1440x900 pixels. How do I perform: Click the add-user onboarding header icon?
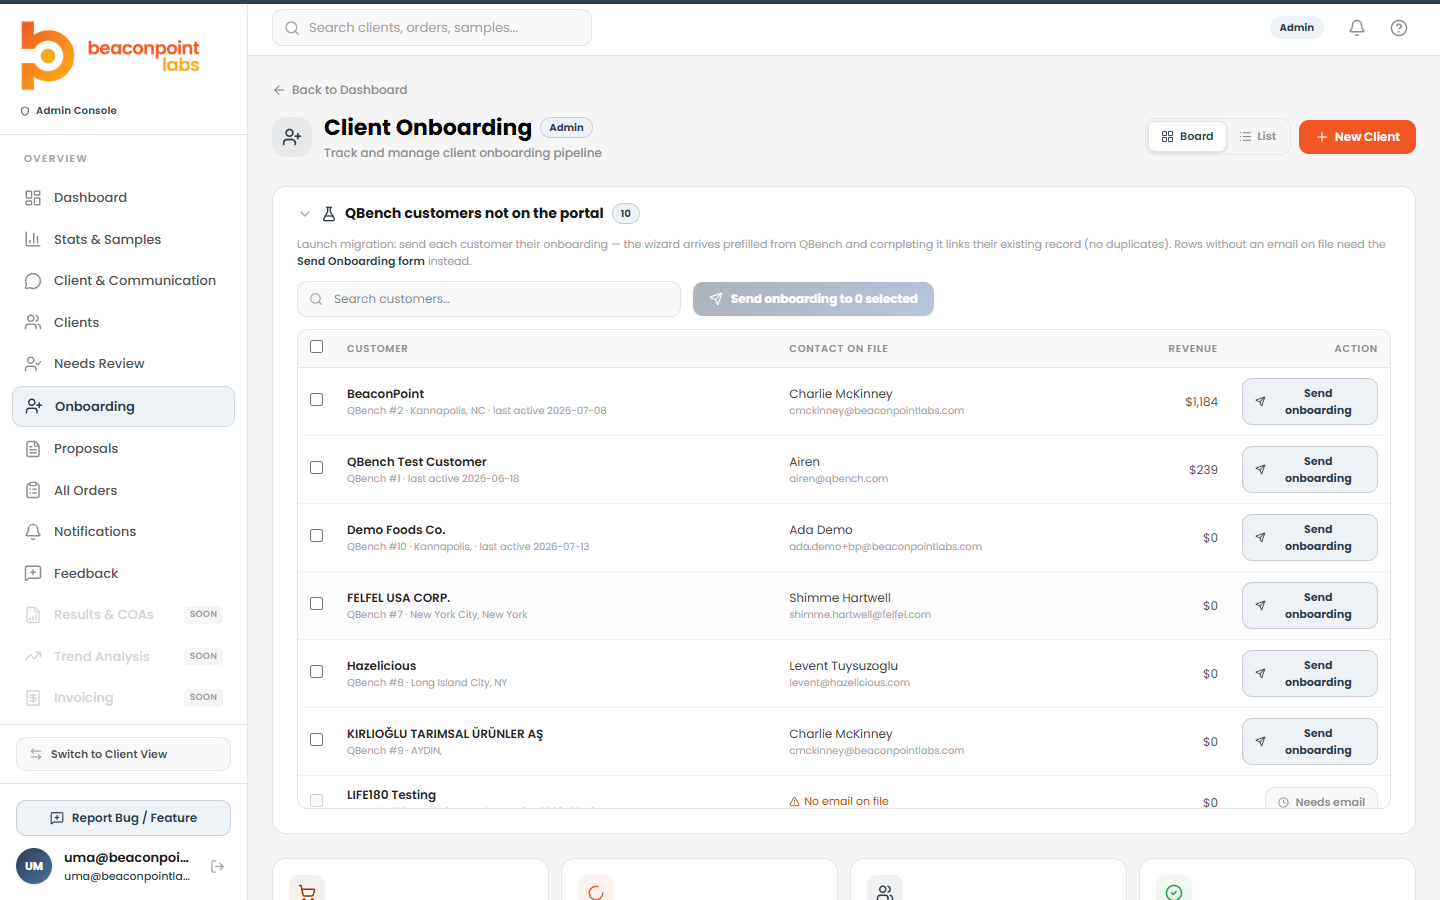292,137
